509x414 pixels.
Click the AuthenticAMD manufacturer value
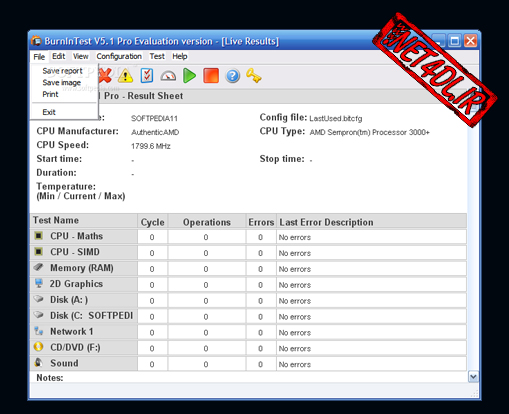tap(155, 132)
